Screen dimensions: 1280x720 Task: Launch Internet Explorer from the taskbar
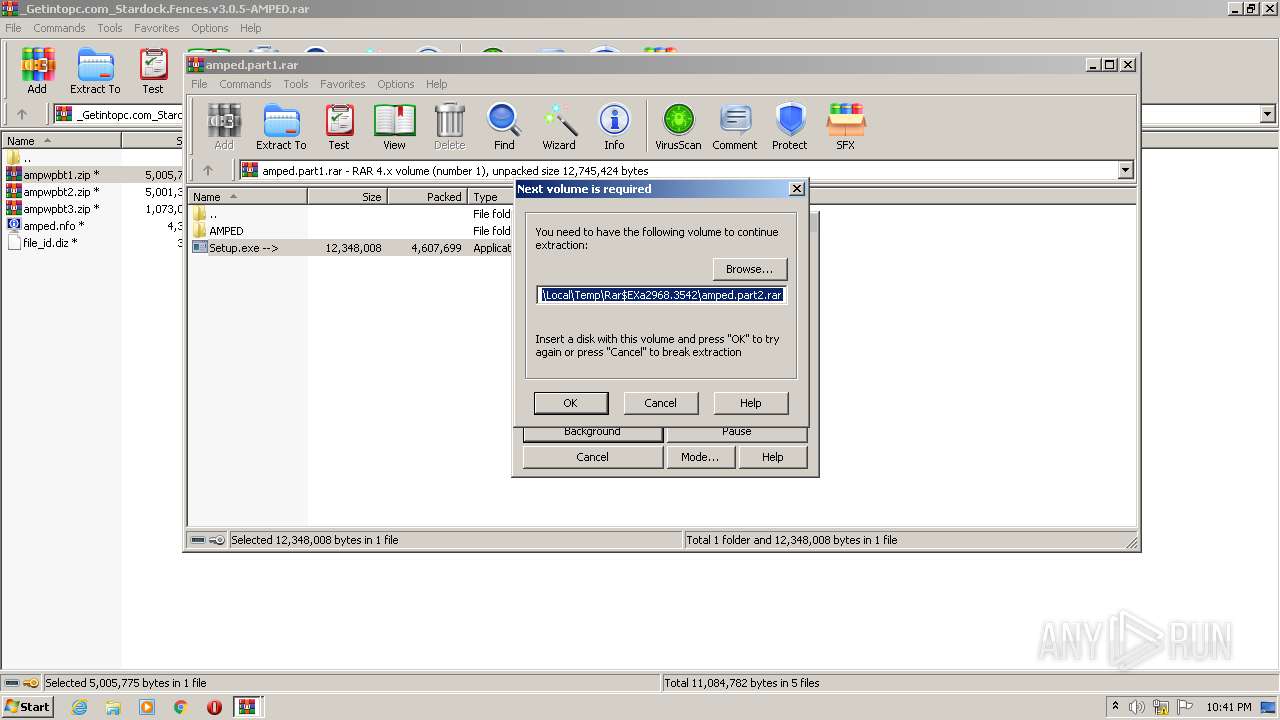[79, 707]
